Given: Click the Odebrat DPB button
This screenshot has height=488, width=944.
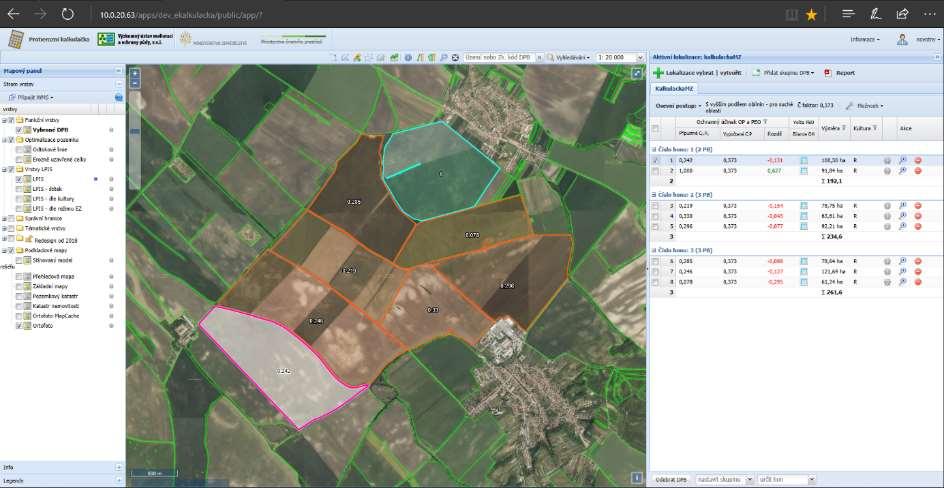Looking at the screenshot, I should pos(672,480).
